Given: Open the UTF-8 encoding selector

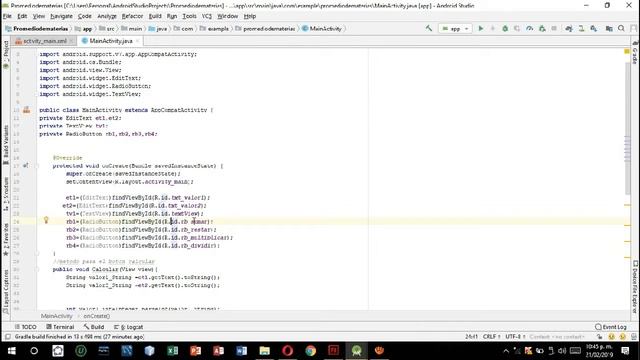Looking at the screenshot, I should (x=515, y=337).
